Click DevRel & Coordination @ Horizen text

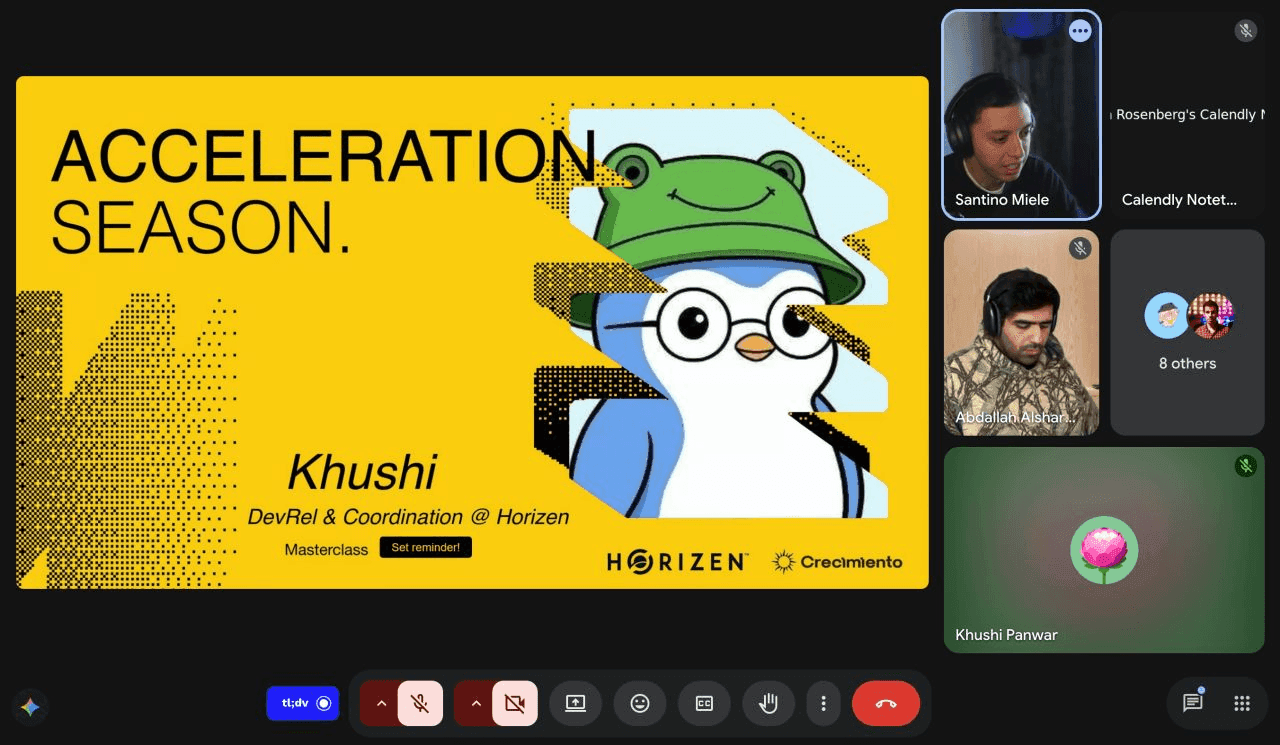408,517
